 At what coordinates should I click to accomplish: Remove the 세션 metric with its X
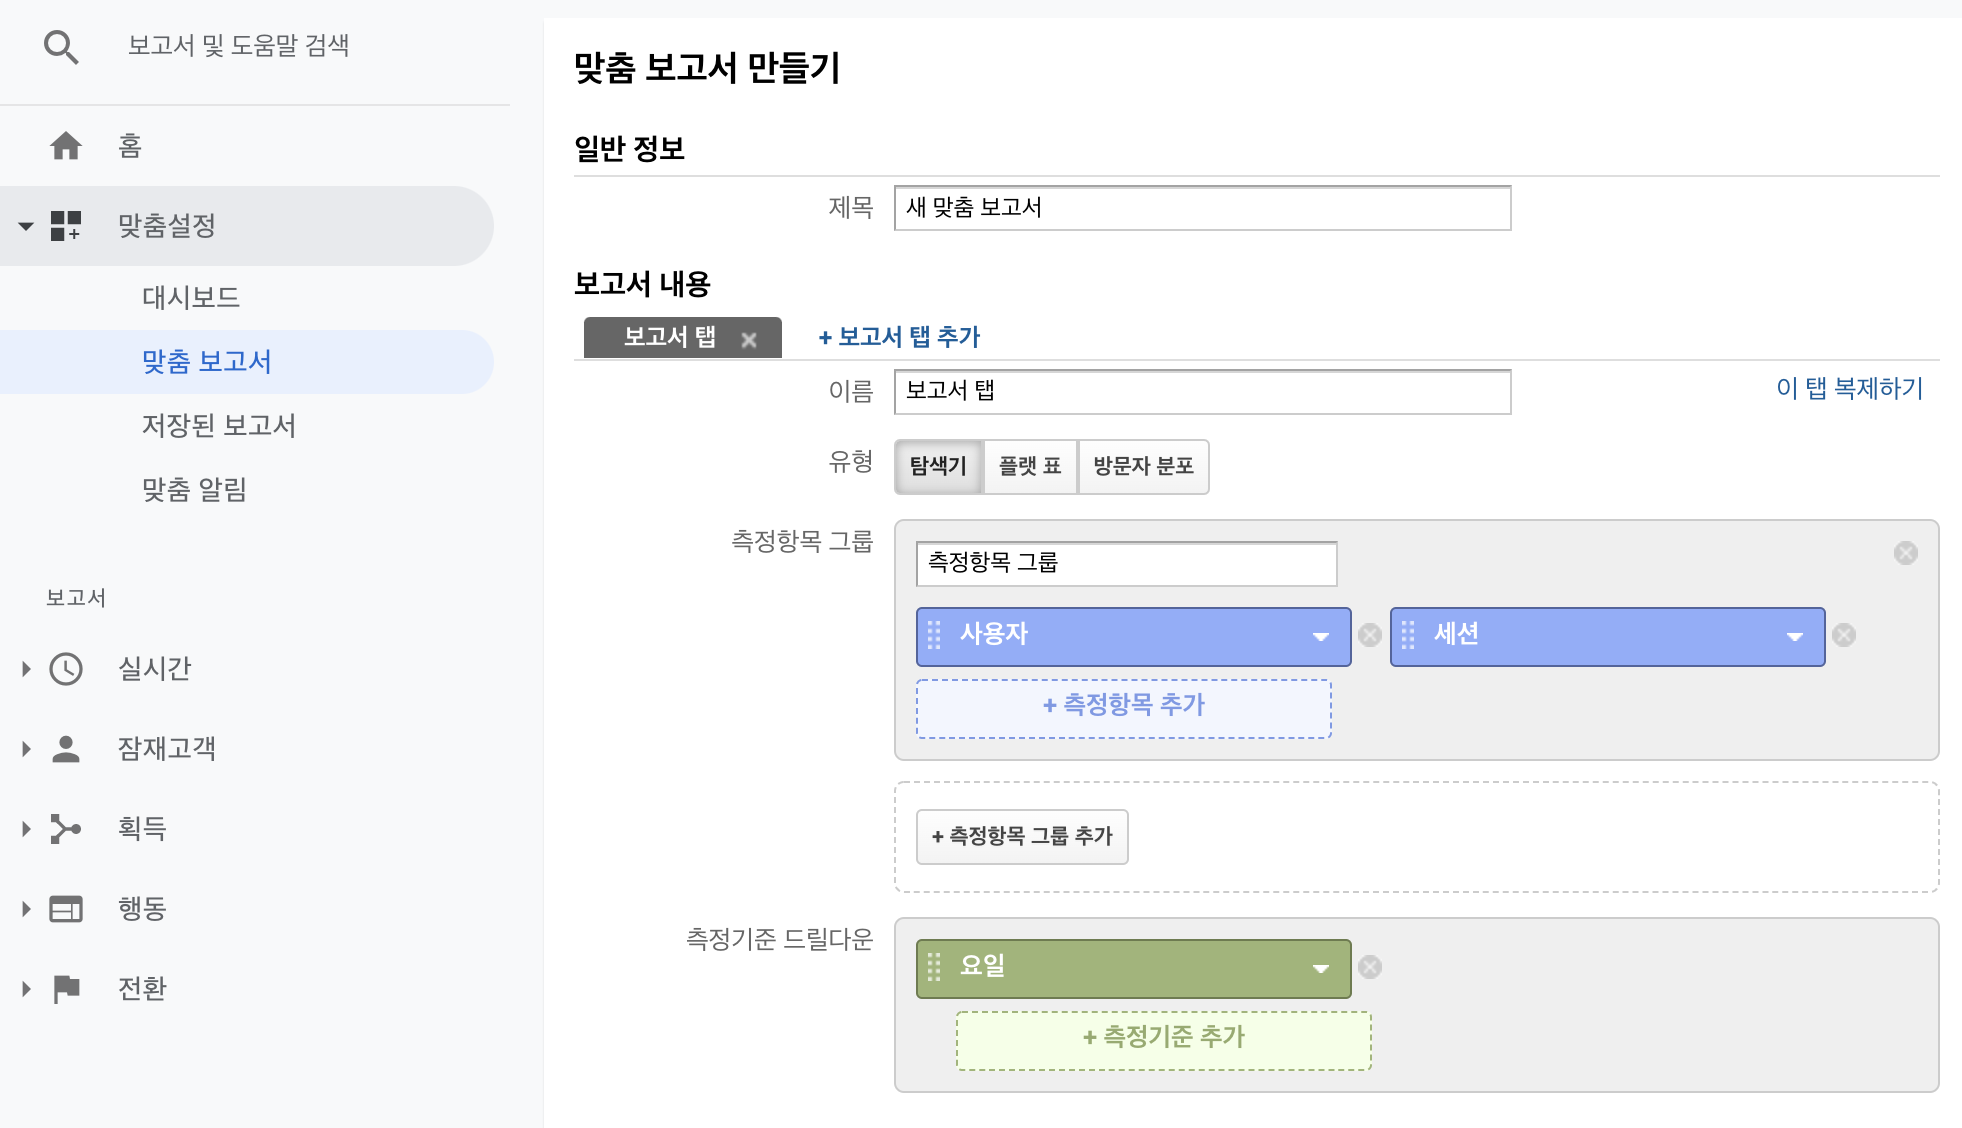(1844, 636)
